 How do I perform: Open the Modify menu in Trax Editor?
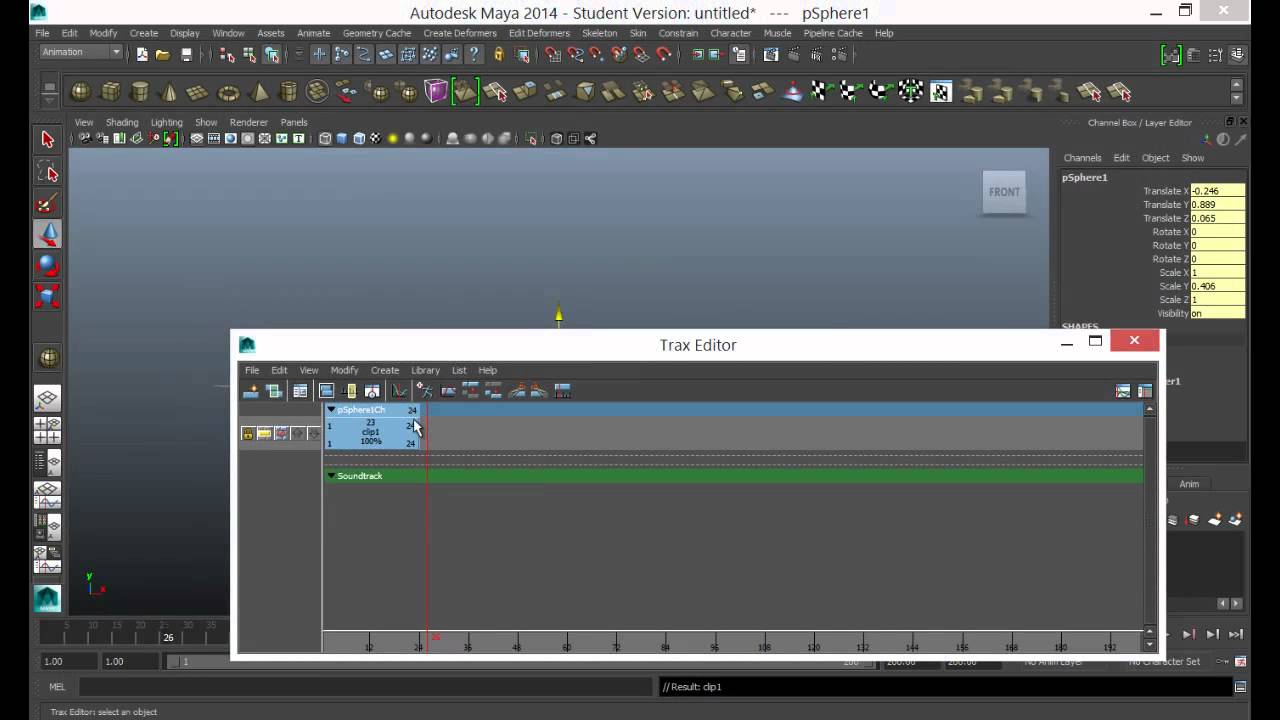point(344,370)
